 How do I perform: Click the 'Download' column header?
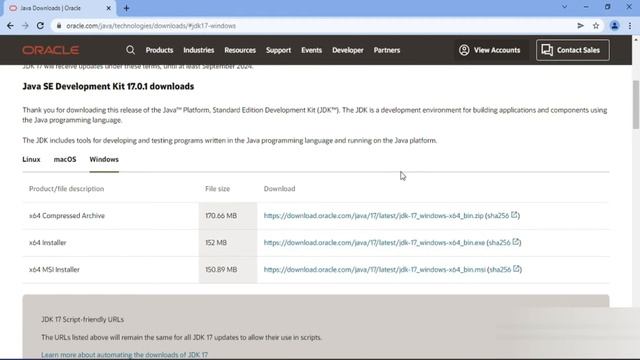(x=280, y=189)
